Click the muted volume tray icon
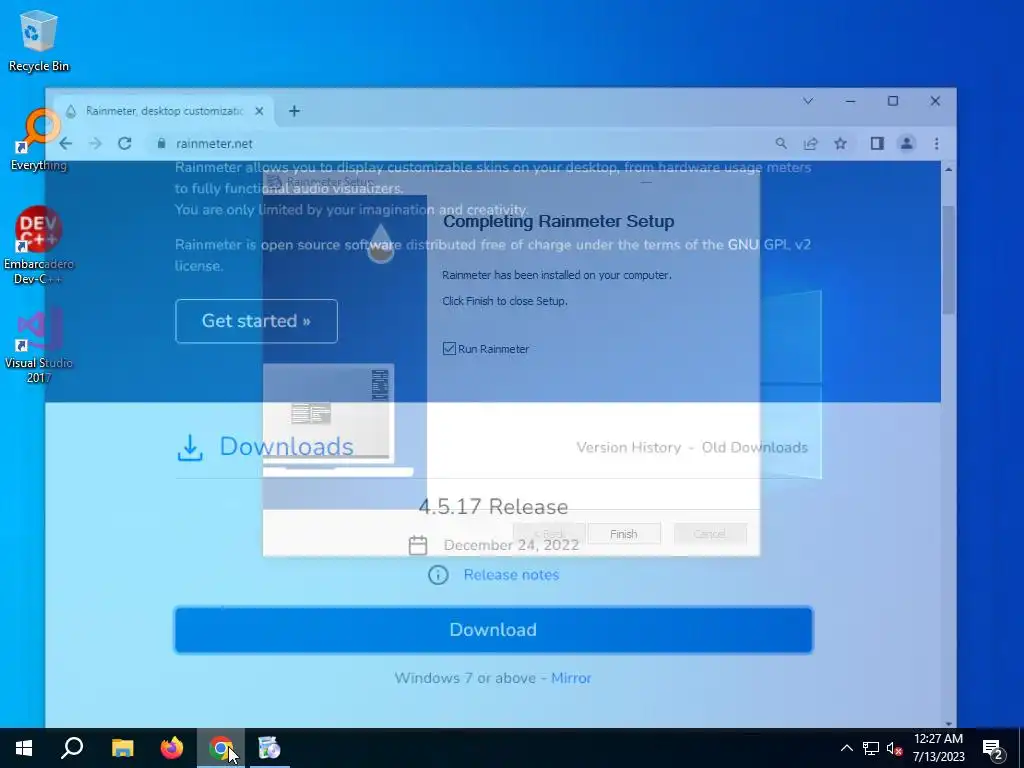The image size is (1024, 768). 895,748
